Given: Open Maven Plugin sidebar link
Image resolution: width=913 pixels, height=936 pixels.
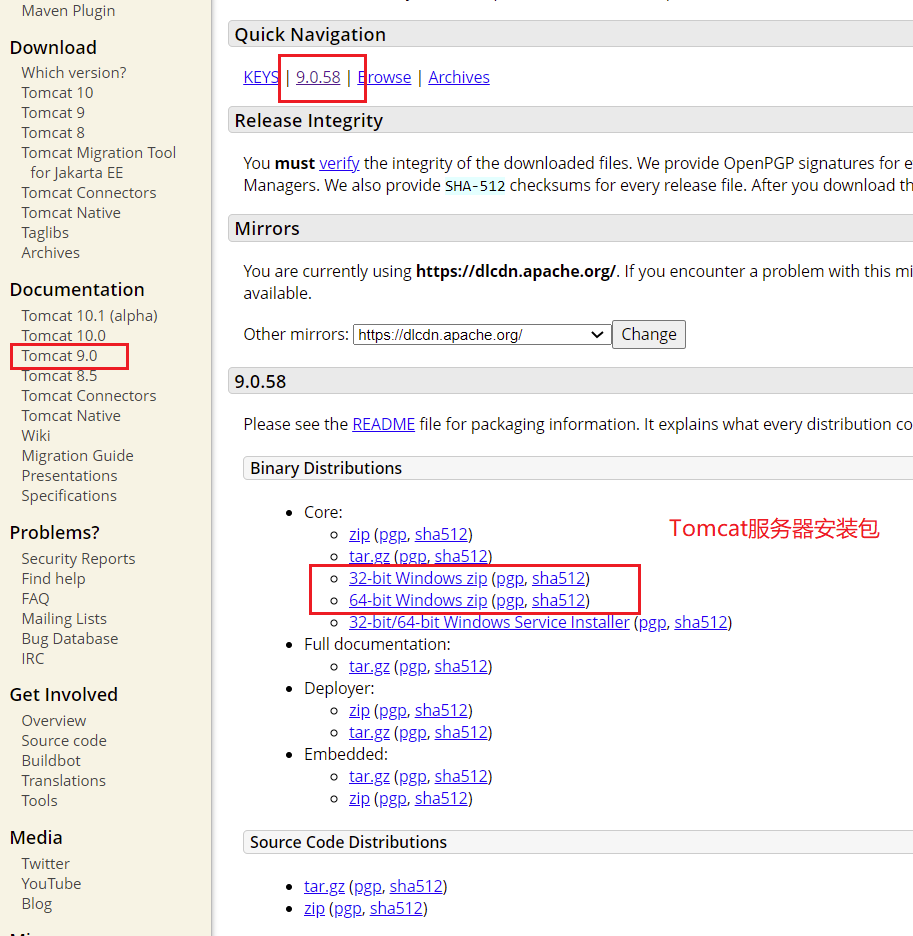Looking at the screenshot, I should (x=68, y=11).
